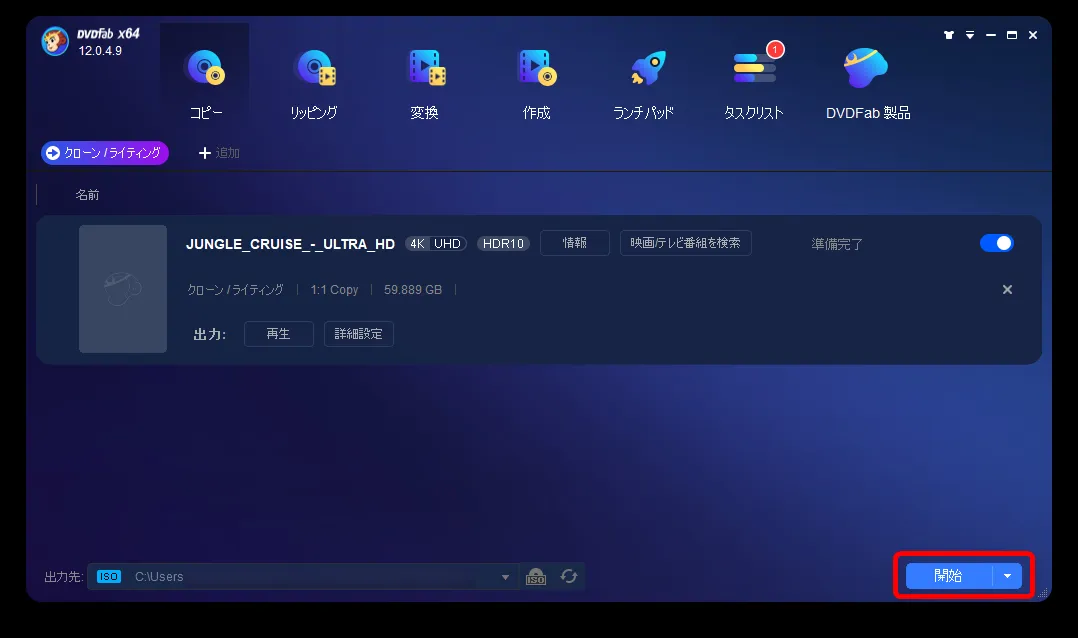Click the 59.889 GB size text
1078x638 pixels.
(x=412, y=289)
